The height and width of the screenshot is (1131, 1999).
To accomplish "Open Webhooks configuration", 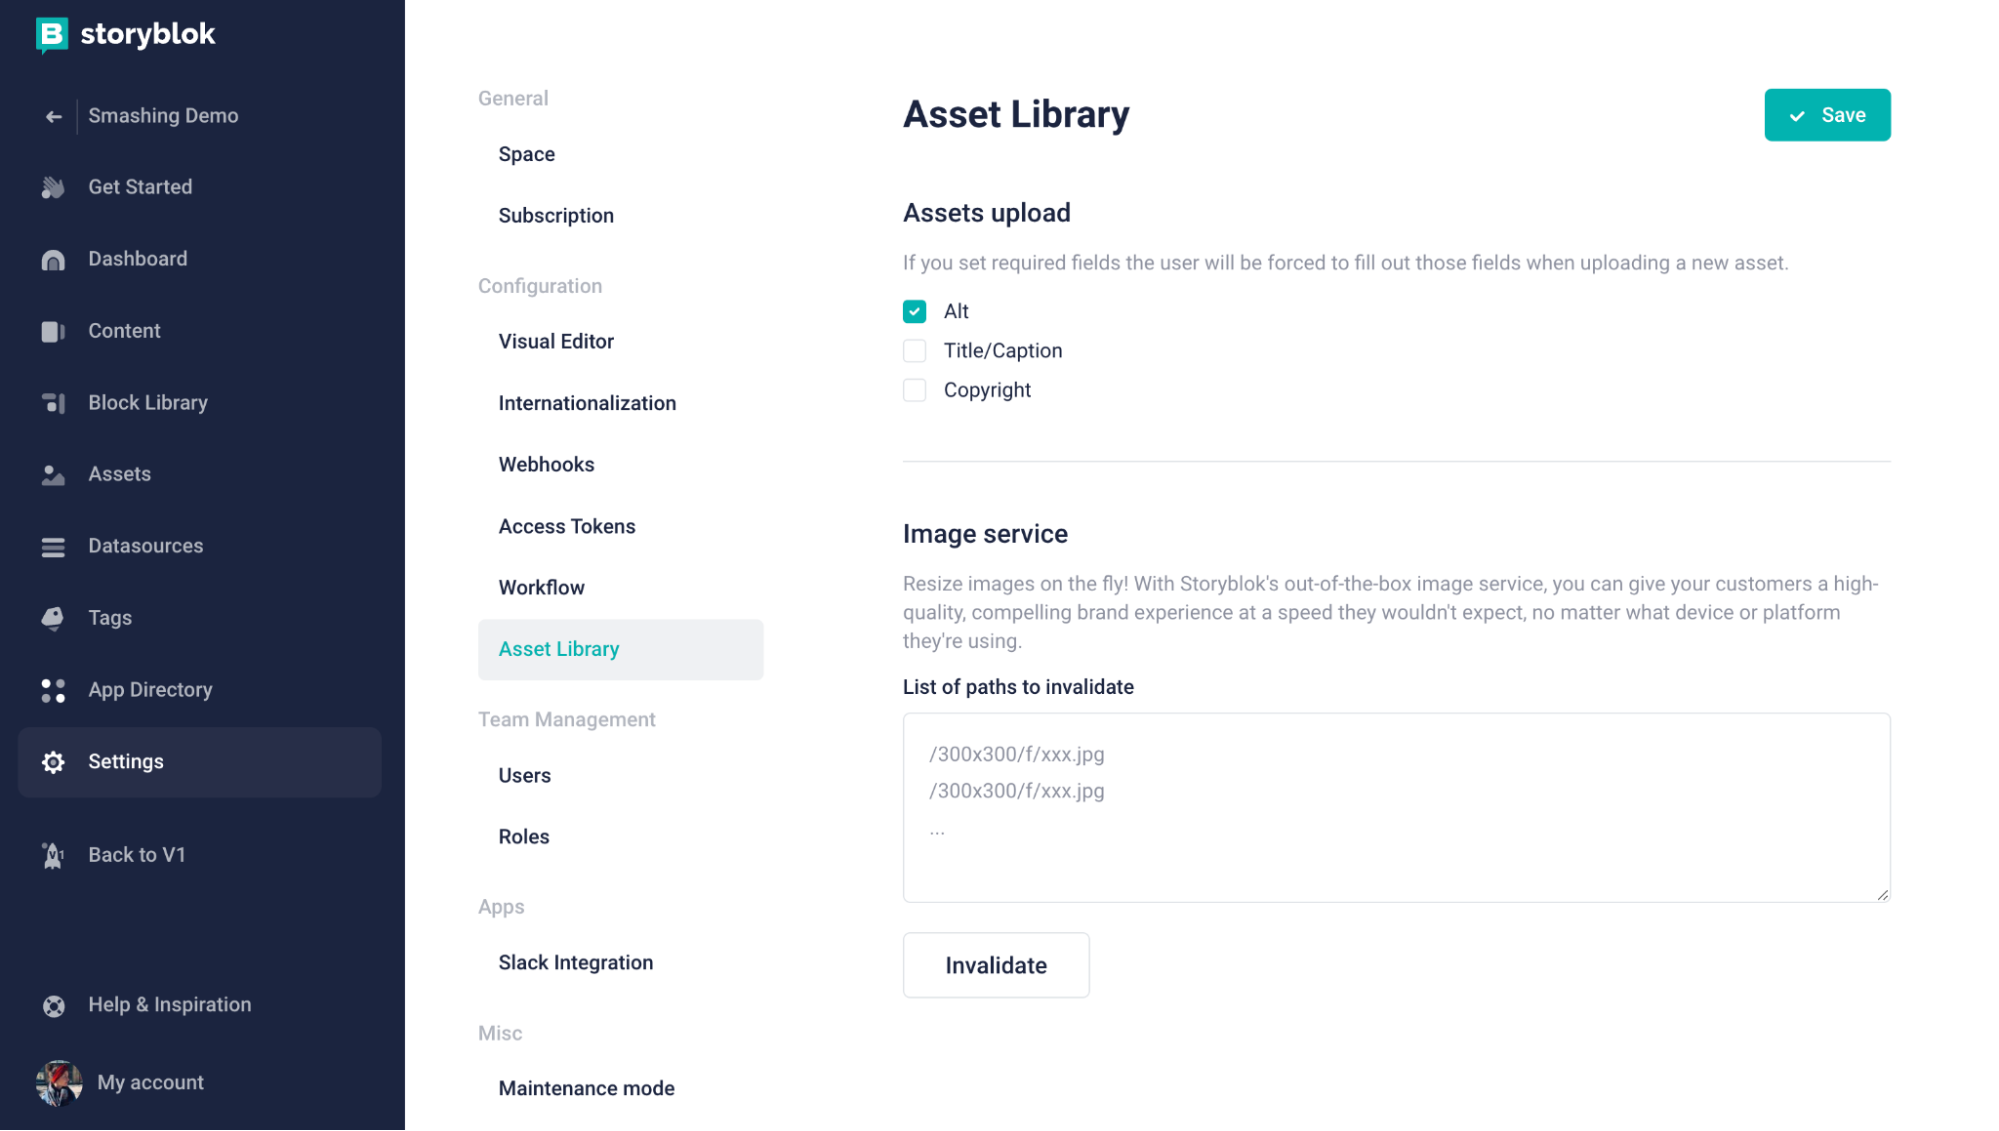I will pos(546,464).
